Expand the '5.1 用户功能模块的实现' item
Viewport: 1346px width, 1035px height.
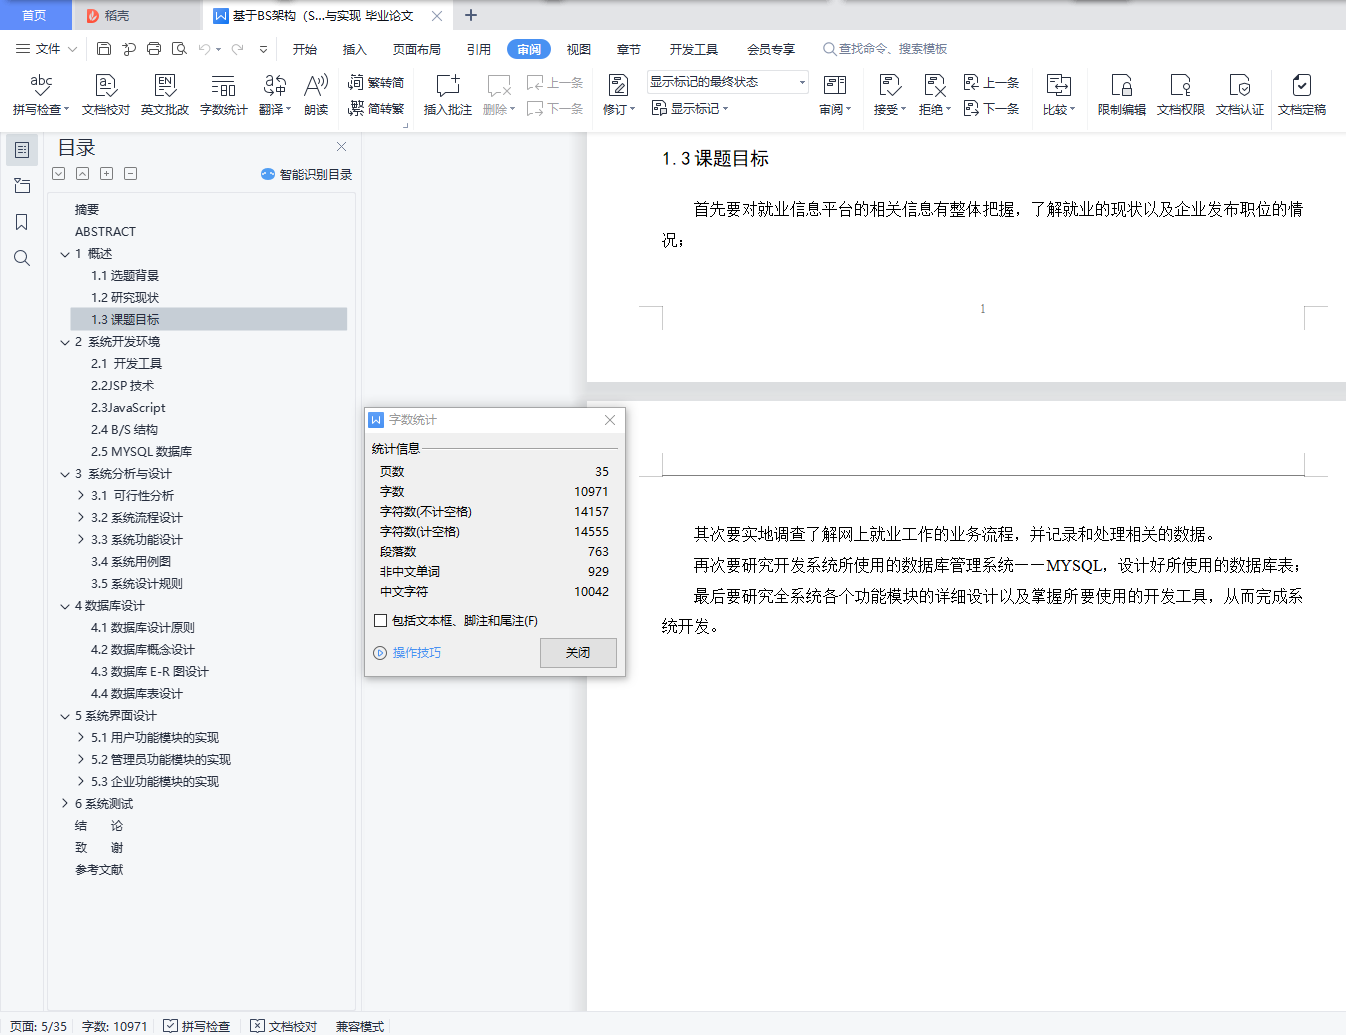click(x=81, y=738)
